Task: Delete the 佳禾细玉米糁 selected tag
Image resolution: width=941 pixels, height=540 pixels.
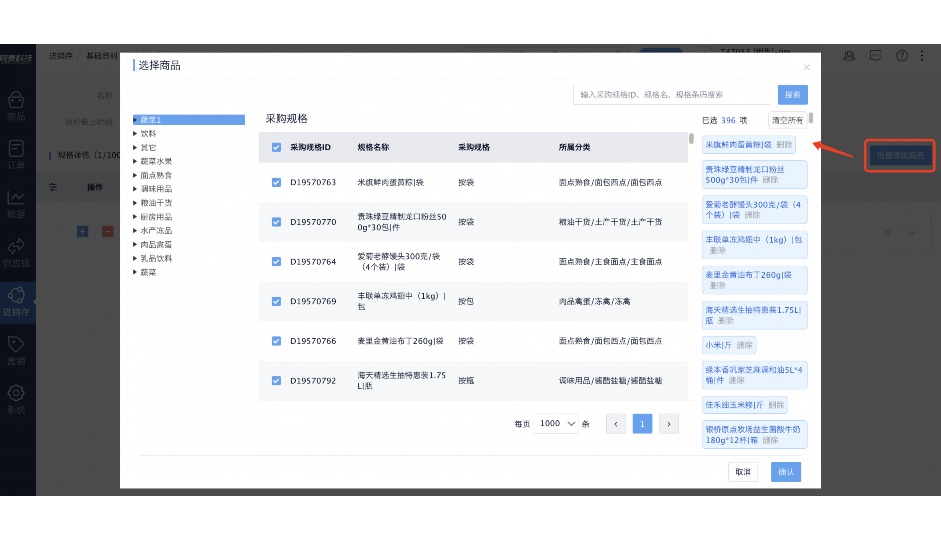Action: click(x=776, y=404)
